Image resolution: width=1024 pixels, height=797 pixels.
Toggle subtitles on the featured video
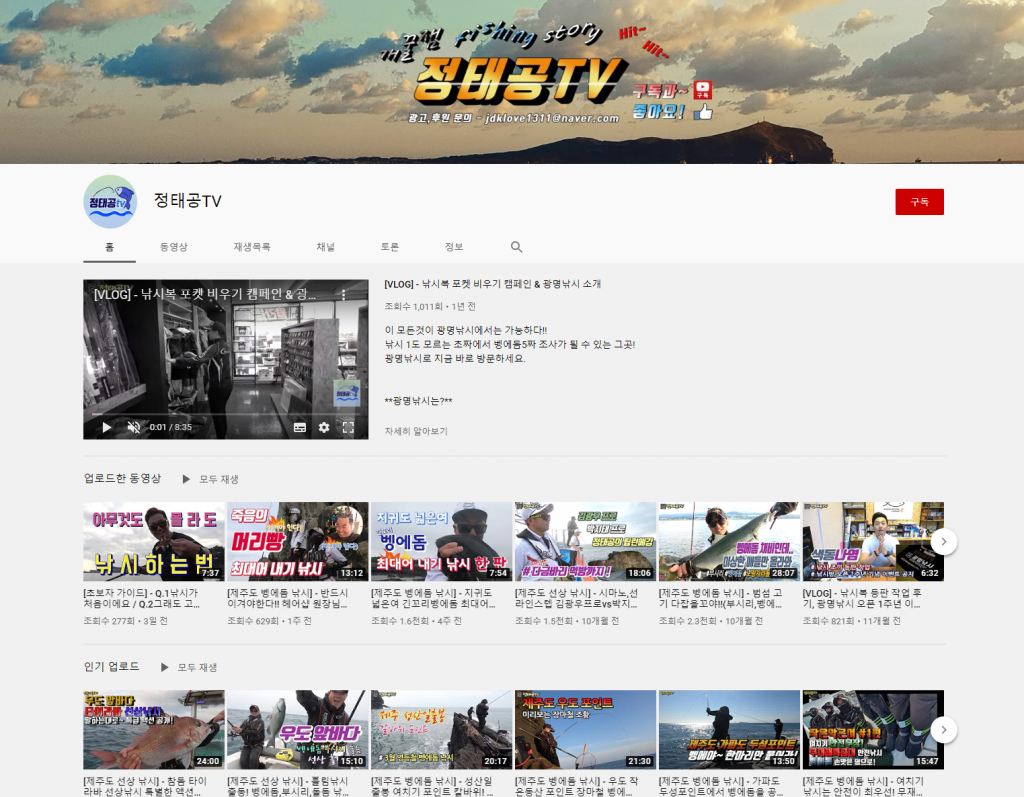(x=299, y=427)
